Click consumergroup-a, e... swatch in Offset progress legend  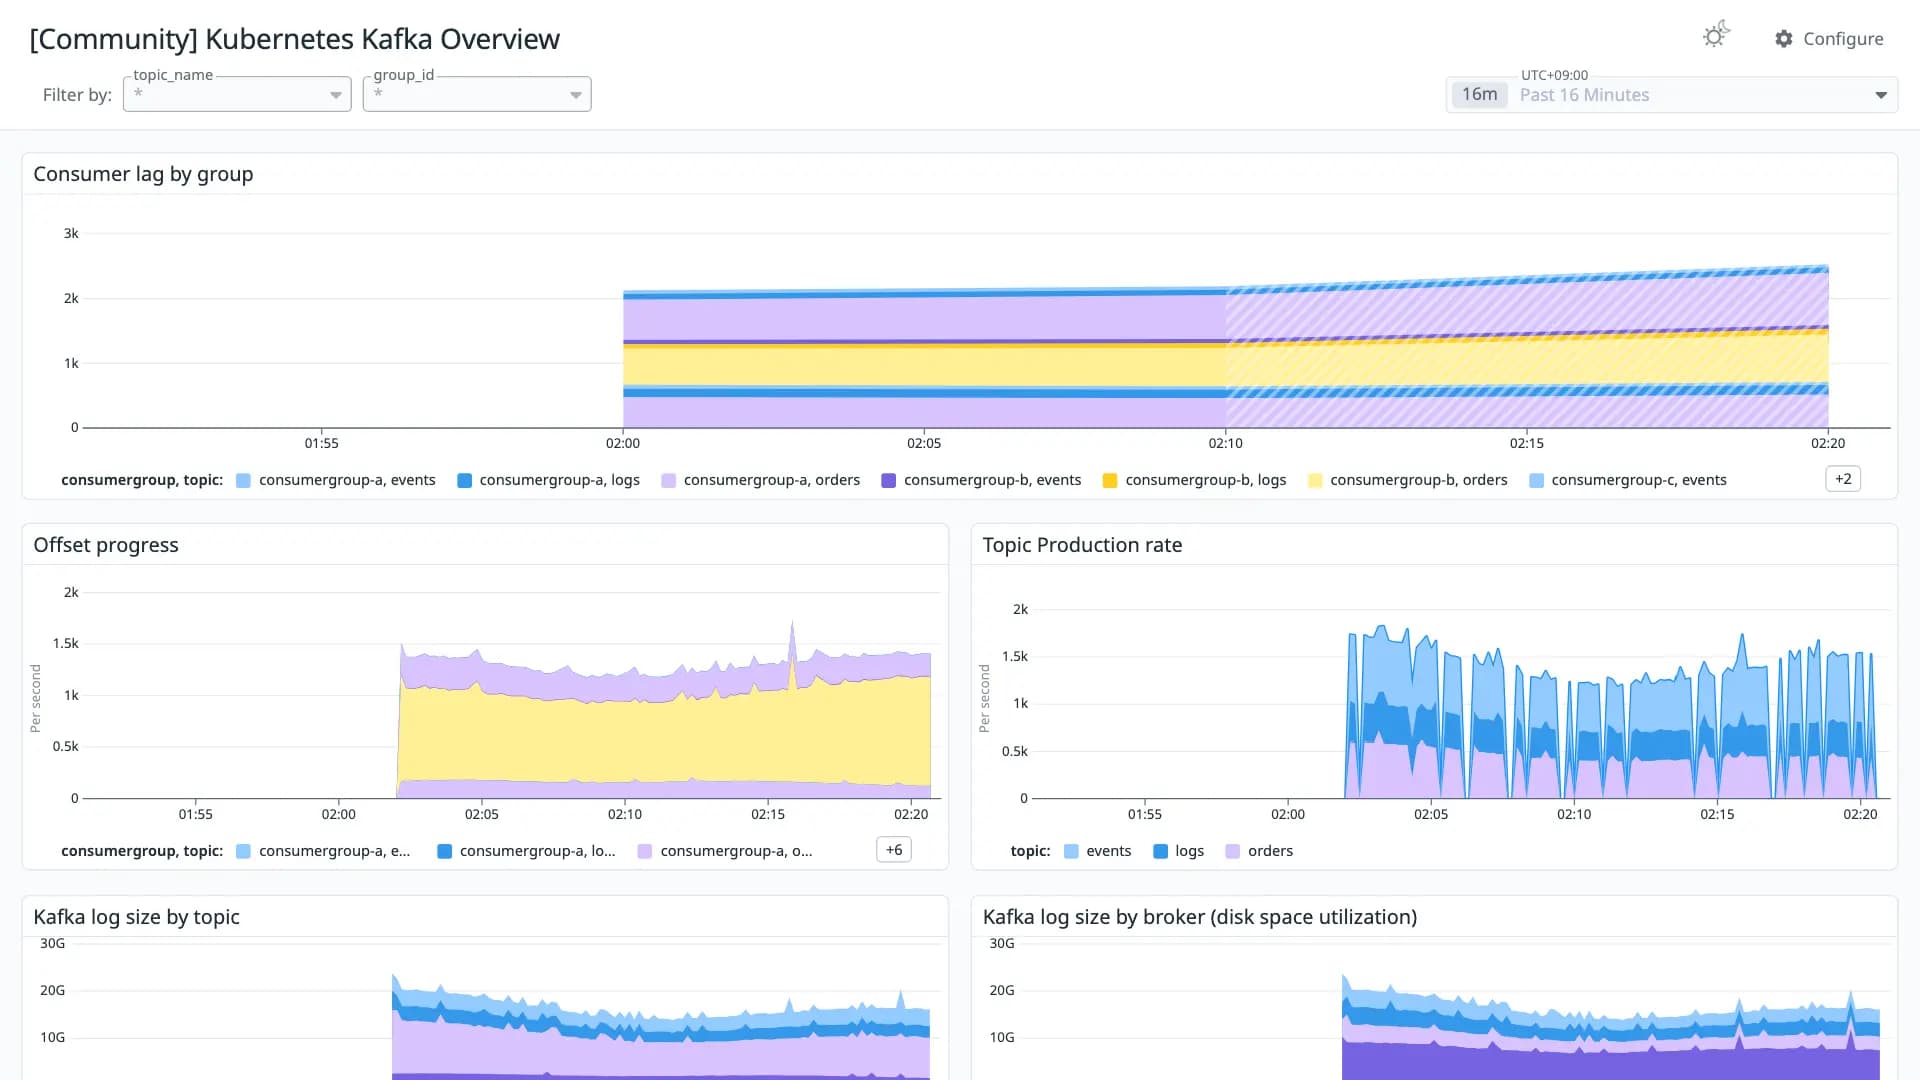(x=243, y=852)
